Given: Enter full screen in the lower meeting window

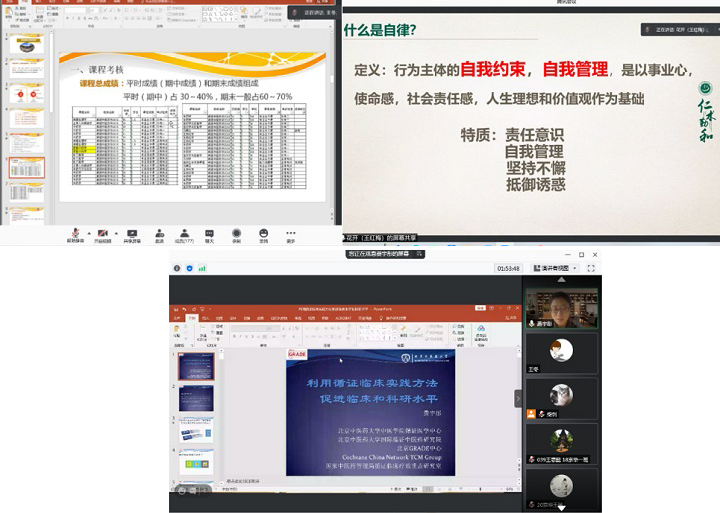Looking at the screenshot, I should point(591,268).
